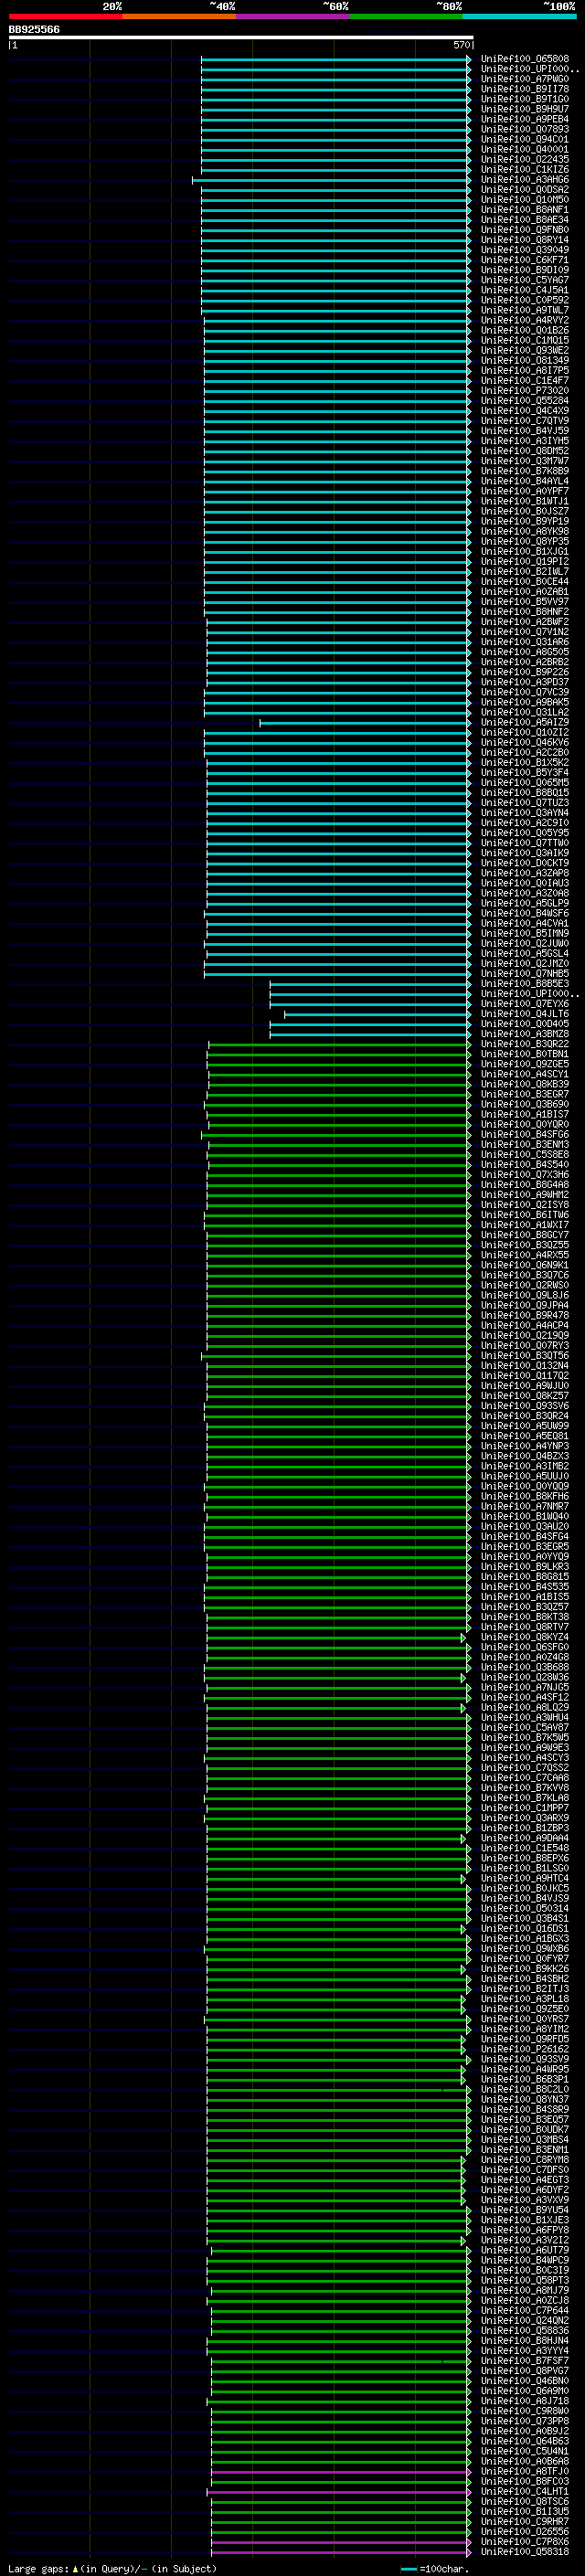
Task: Select hit label UniRef100_A9PEB4
Action: (x=525, y=119)
